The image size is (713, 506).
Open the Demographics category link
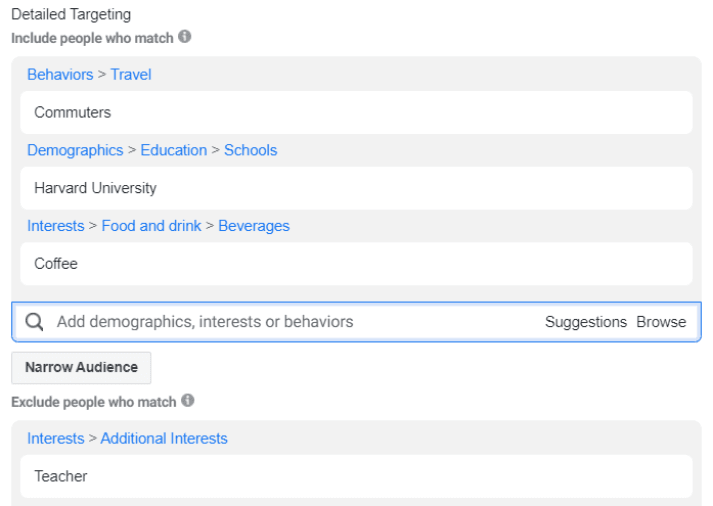75,150
